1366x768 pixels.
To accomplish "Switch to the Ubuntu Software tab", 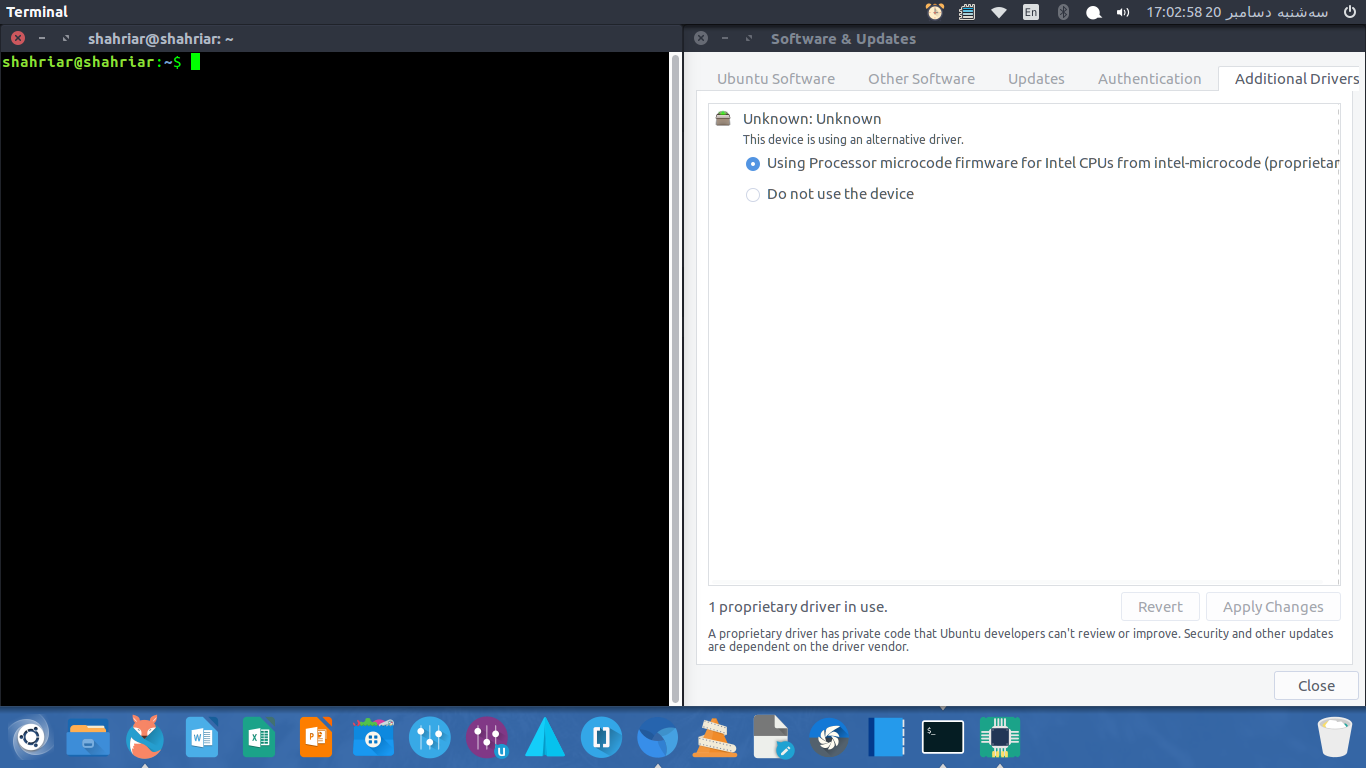I will 775,79.
